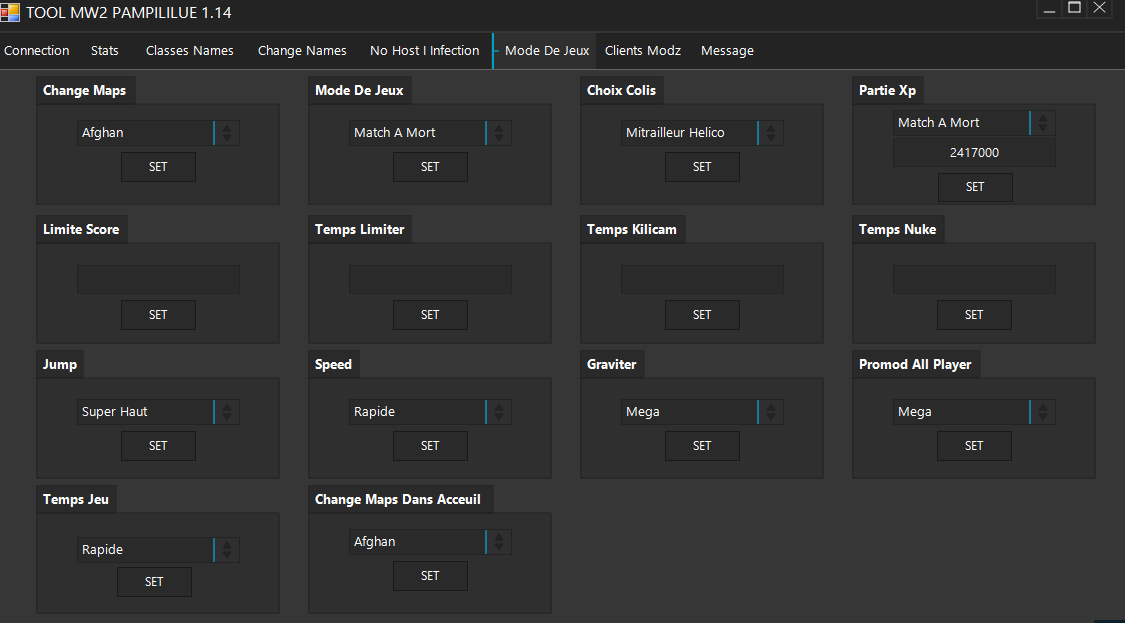Click the Graviter spinner arrows
The width and height of the screenshot is (1125, 623).
point(771,412)
